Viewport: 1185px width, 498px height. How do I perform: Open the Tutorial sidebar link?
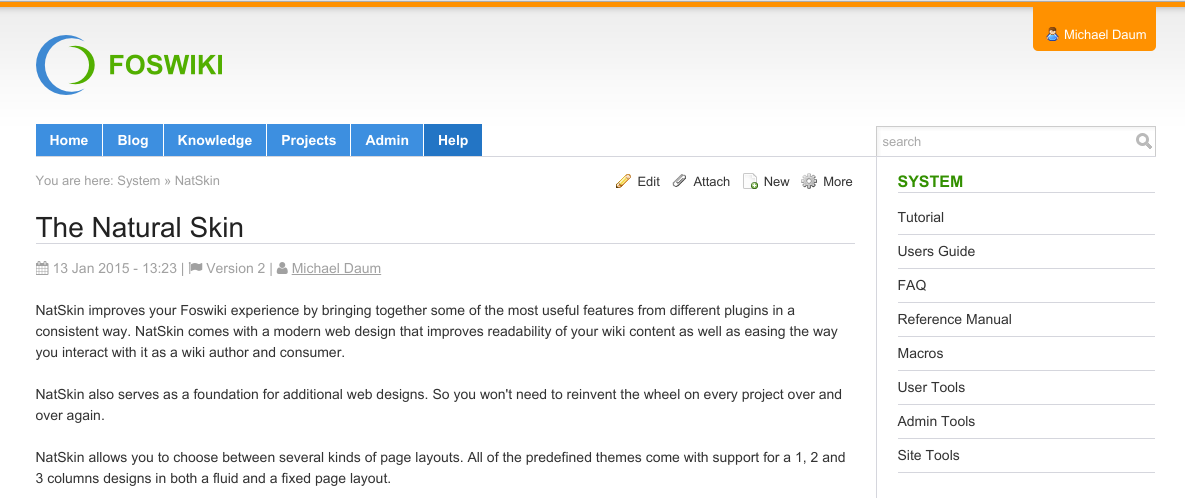921,217
